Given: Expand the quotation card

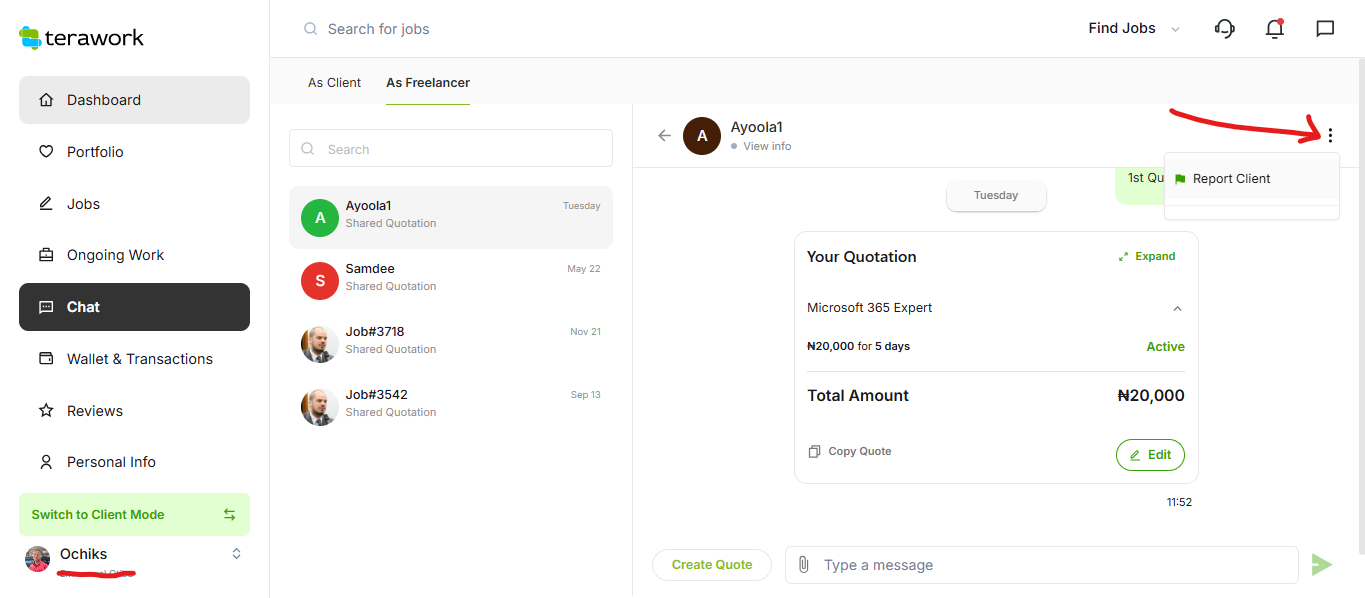Looking at the screenshot, I should point(1146,257).
